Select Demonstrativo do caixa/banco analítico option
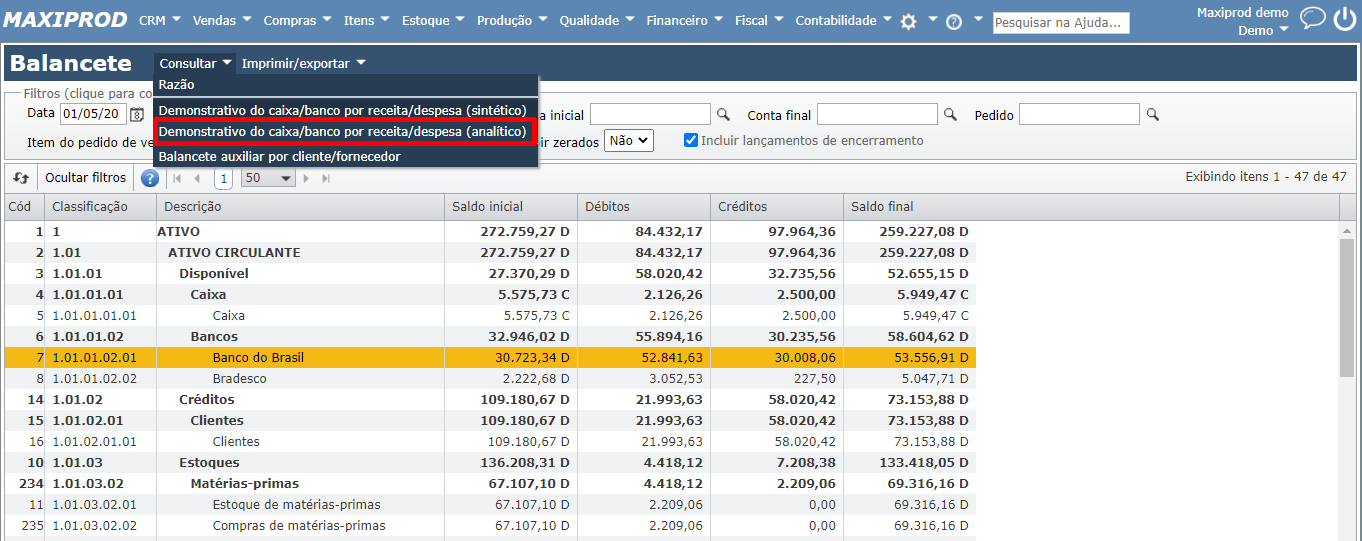The image size is (1362, 541). 343,131
